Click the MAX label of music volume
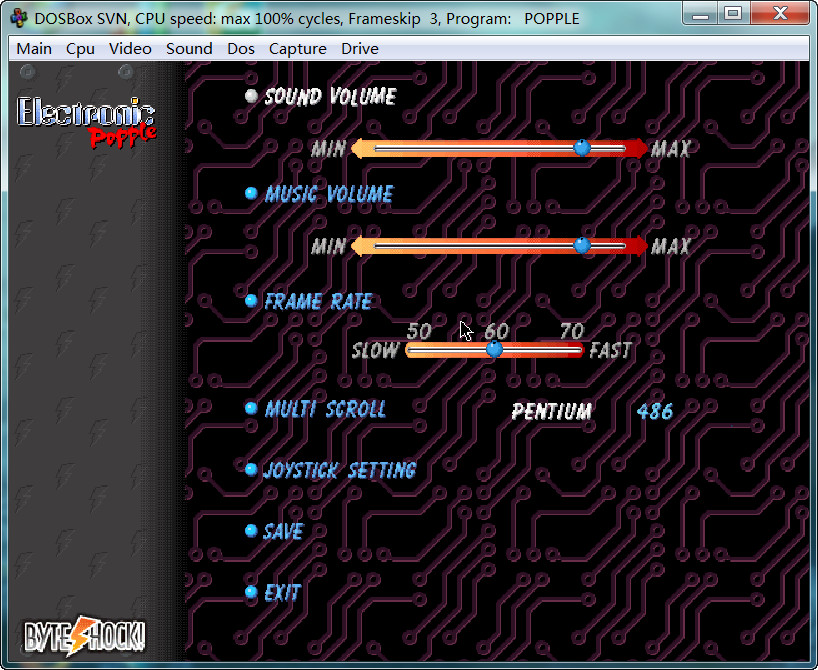Screen dimensions: 818x670 (x=671, y=246)
